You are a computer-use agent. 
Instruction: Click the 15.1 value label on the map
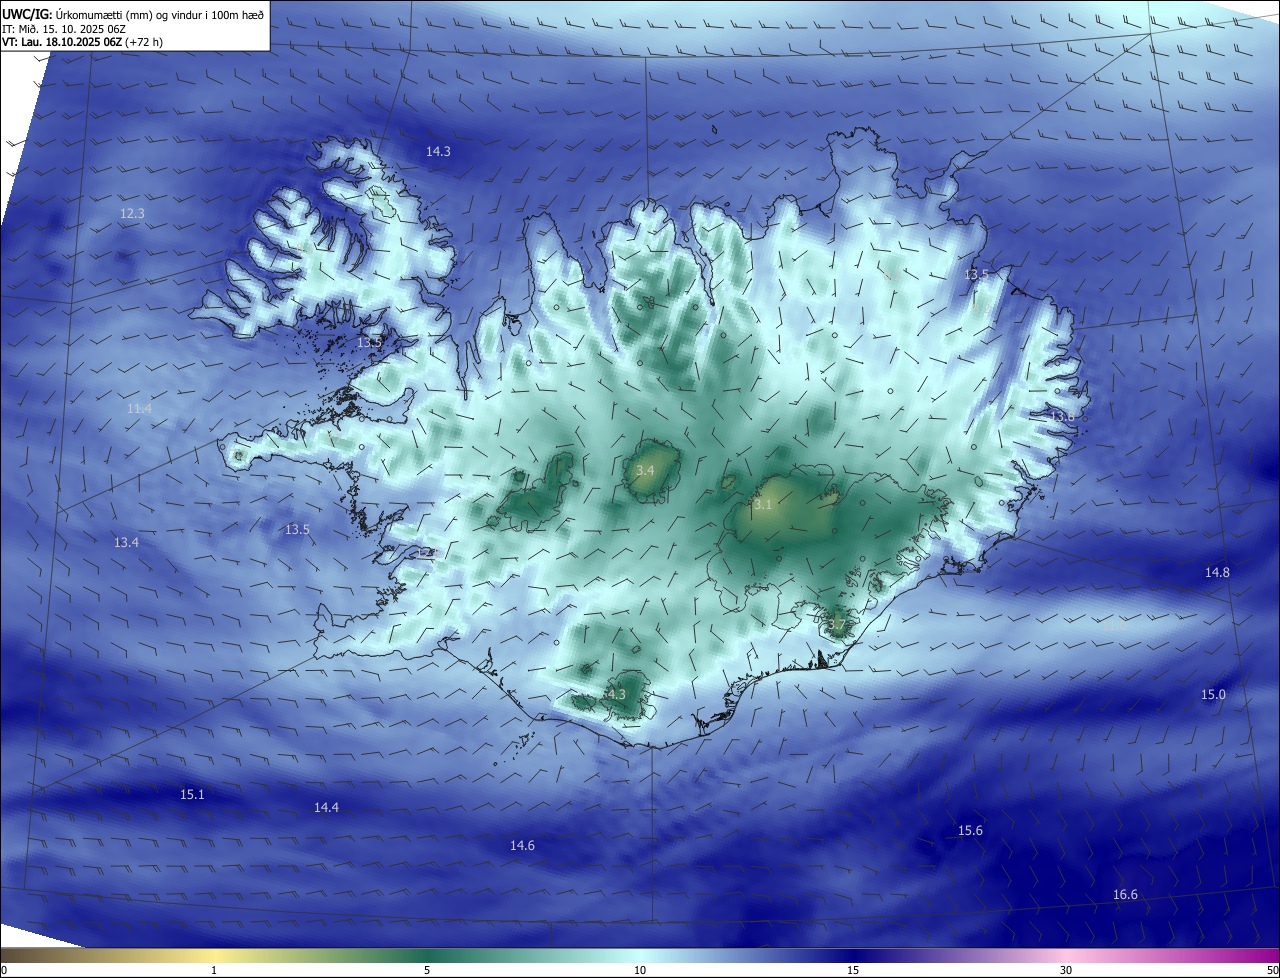tap(192, 795)
